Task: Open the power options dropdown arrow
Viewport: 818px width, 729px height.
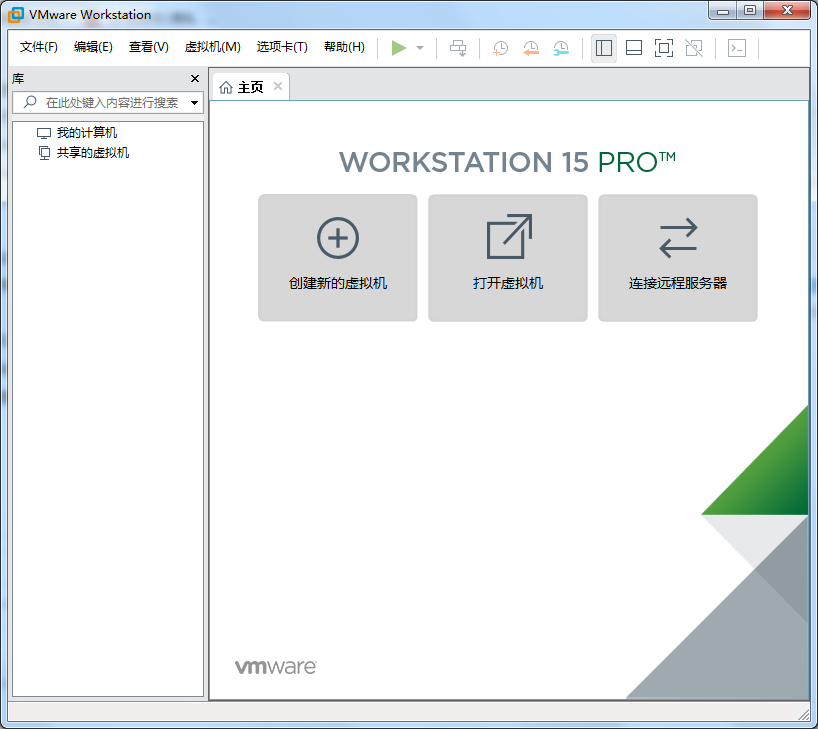Action: click(x=420, y=48)
